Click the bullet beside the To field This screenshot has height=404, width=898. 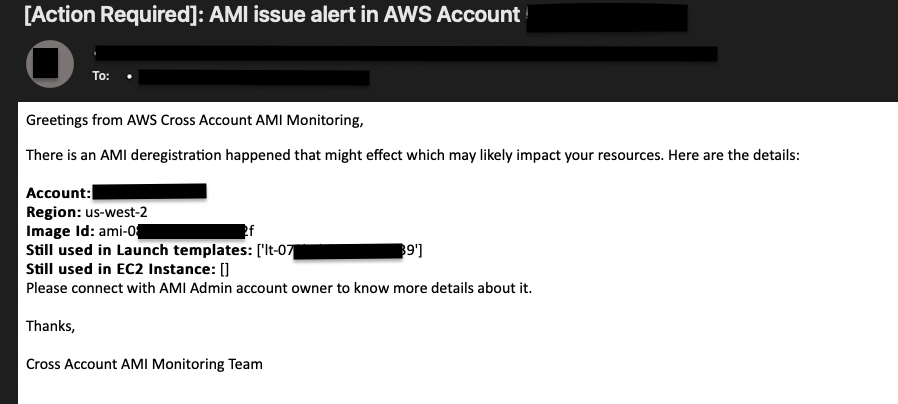point(130,76)
